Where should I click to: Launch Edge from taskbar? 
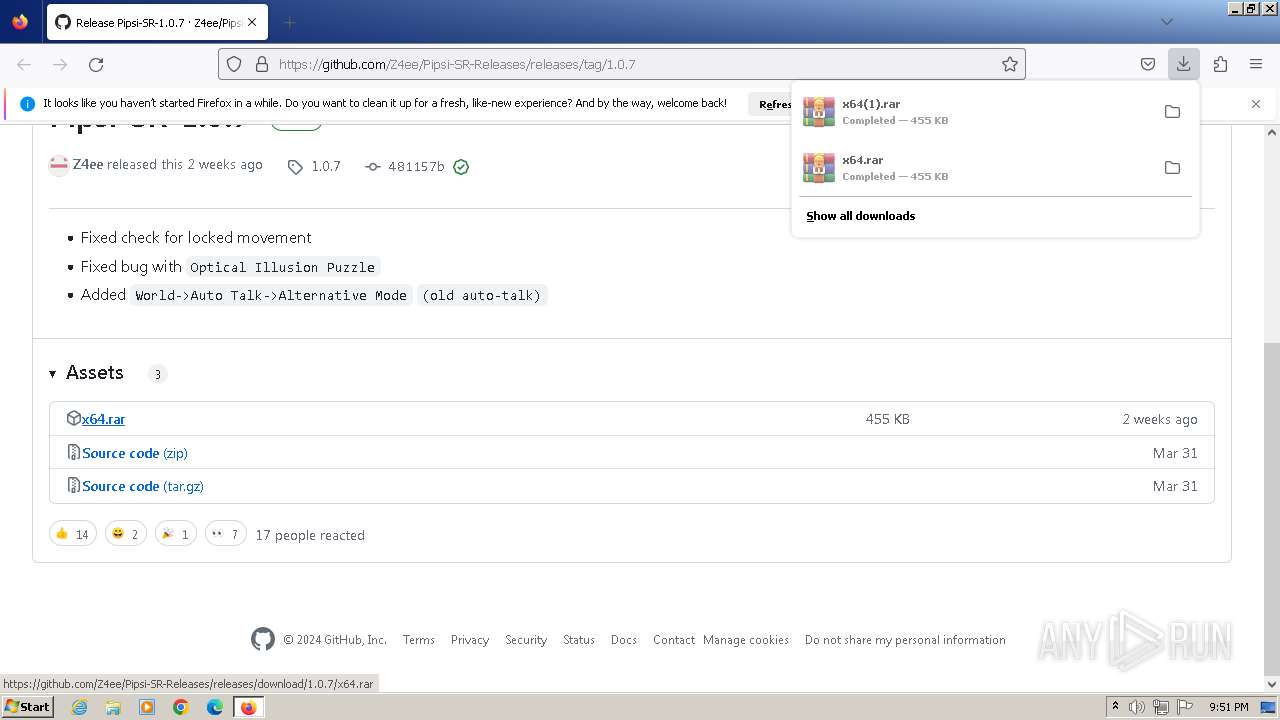(215, 707)
